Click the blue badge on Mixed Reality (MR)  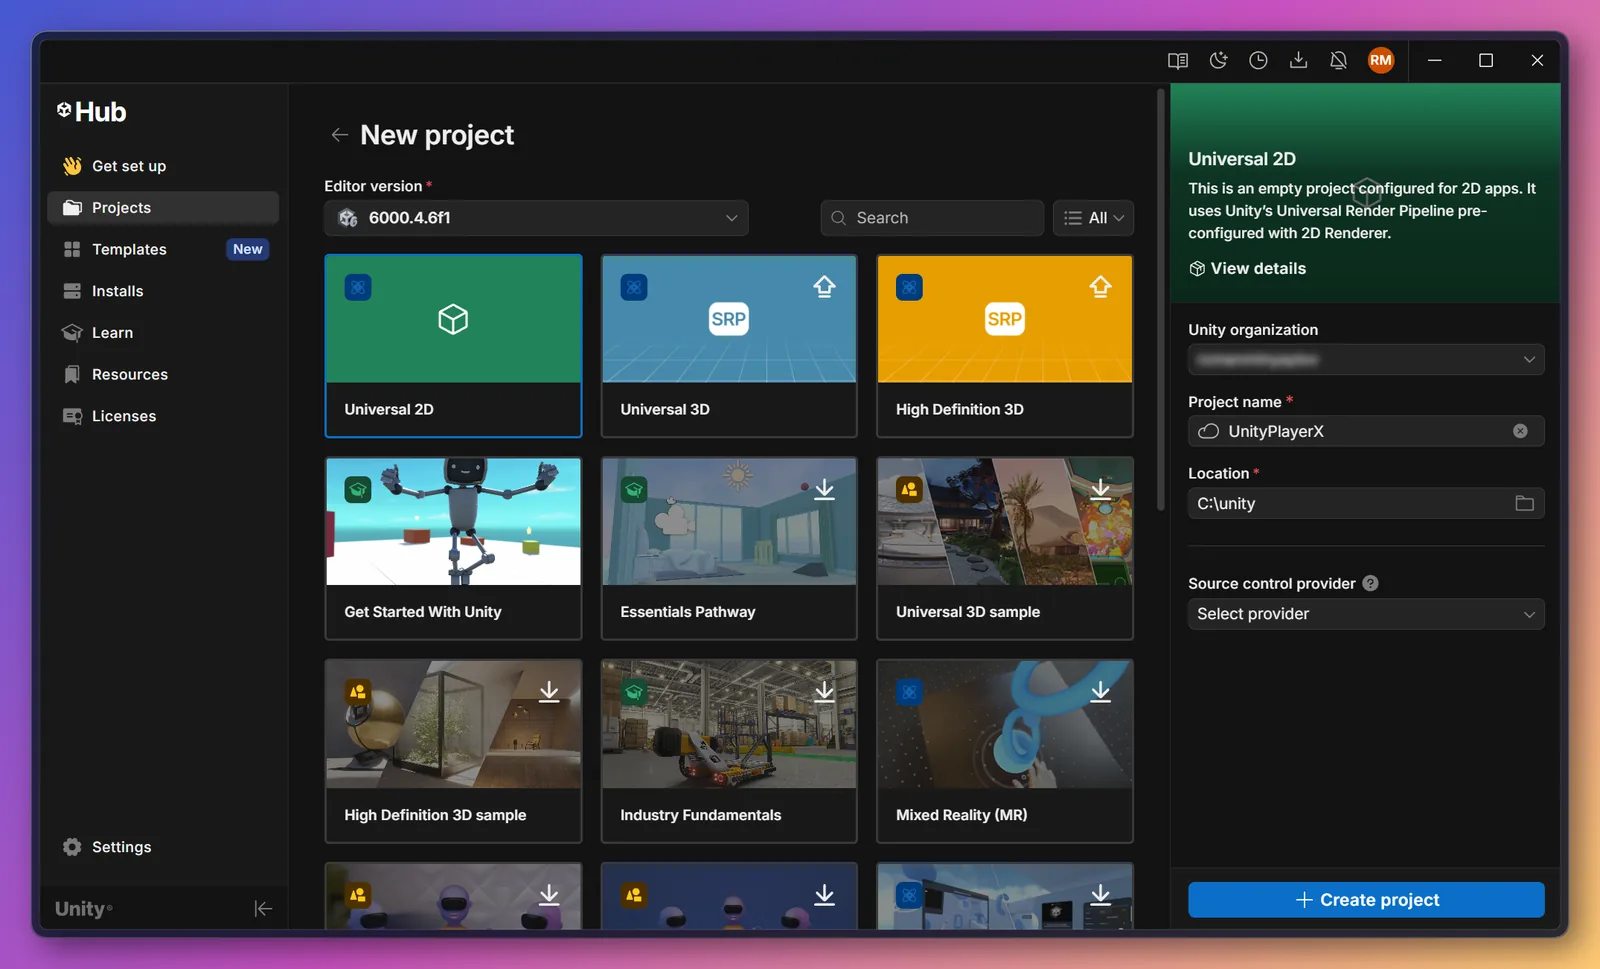click(x=909, y=692)
